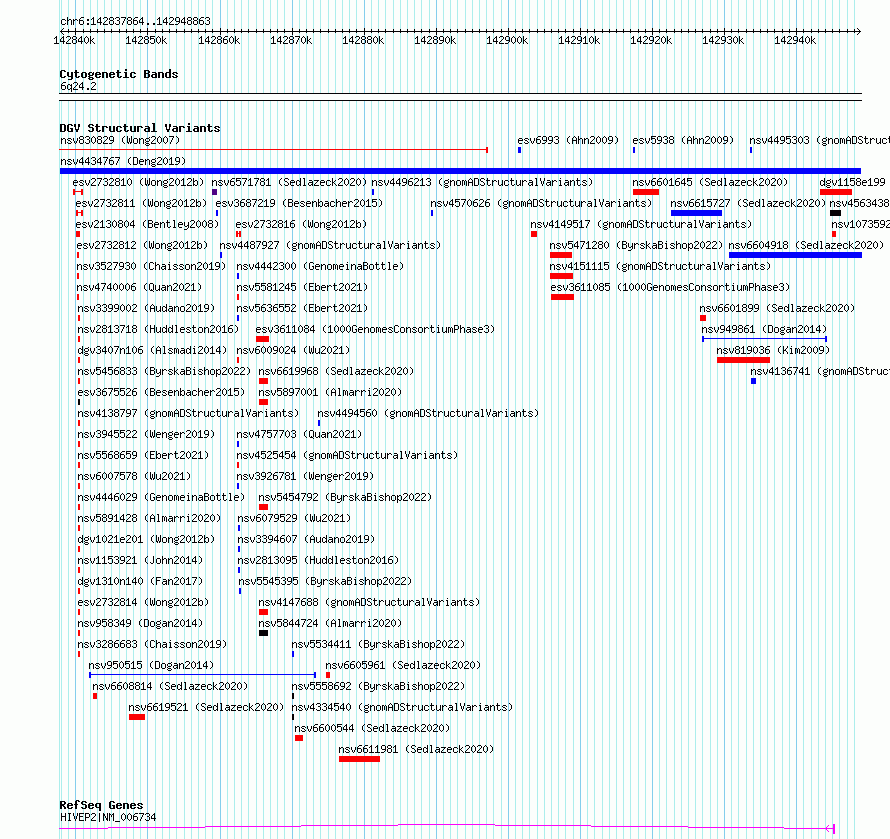Open nsv6079529 (Wu2021) entry
890x839 pixels.
point(294,518)
